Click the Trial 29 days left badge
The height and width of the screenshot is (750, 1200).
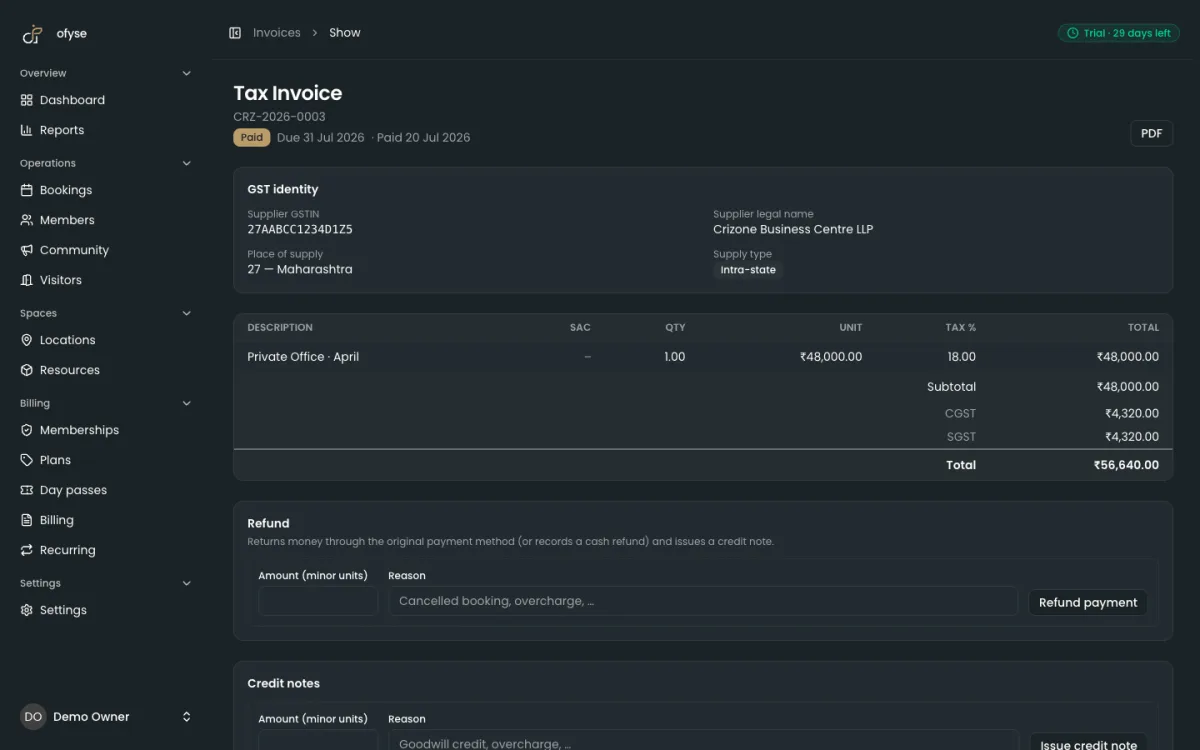[x=1119, y=33]
